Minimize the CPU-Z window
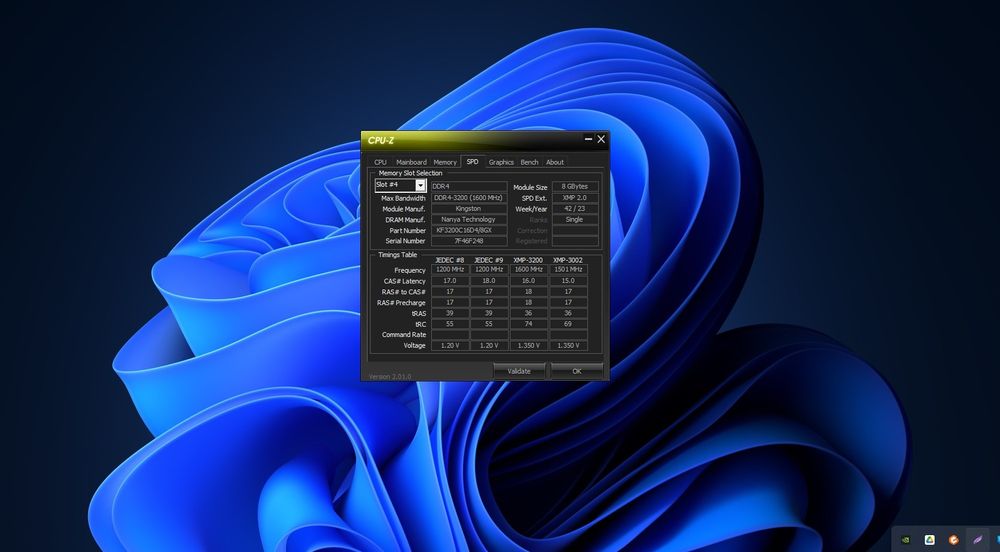 [588, 139]
